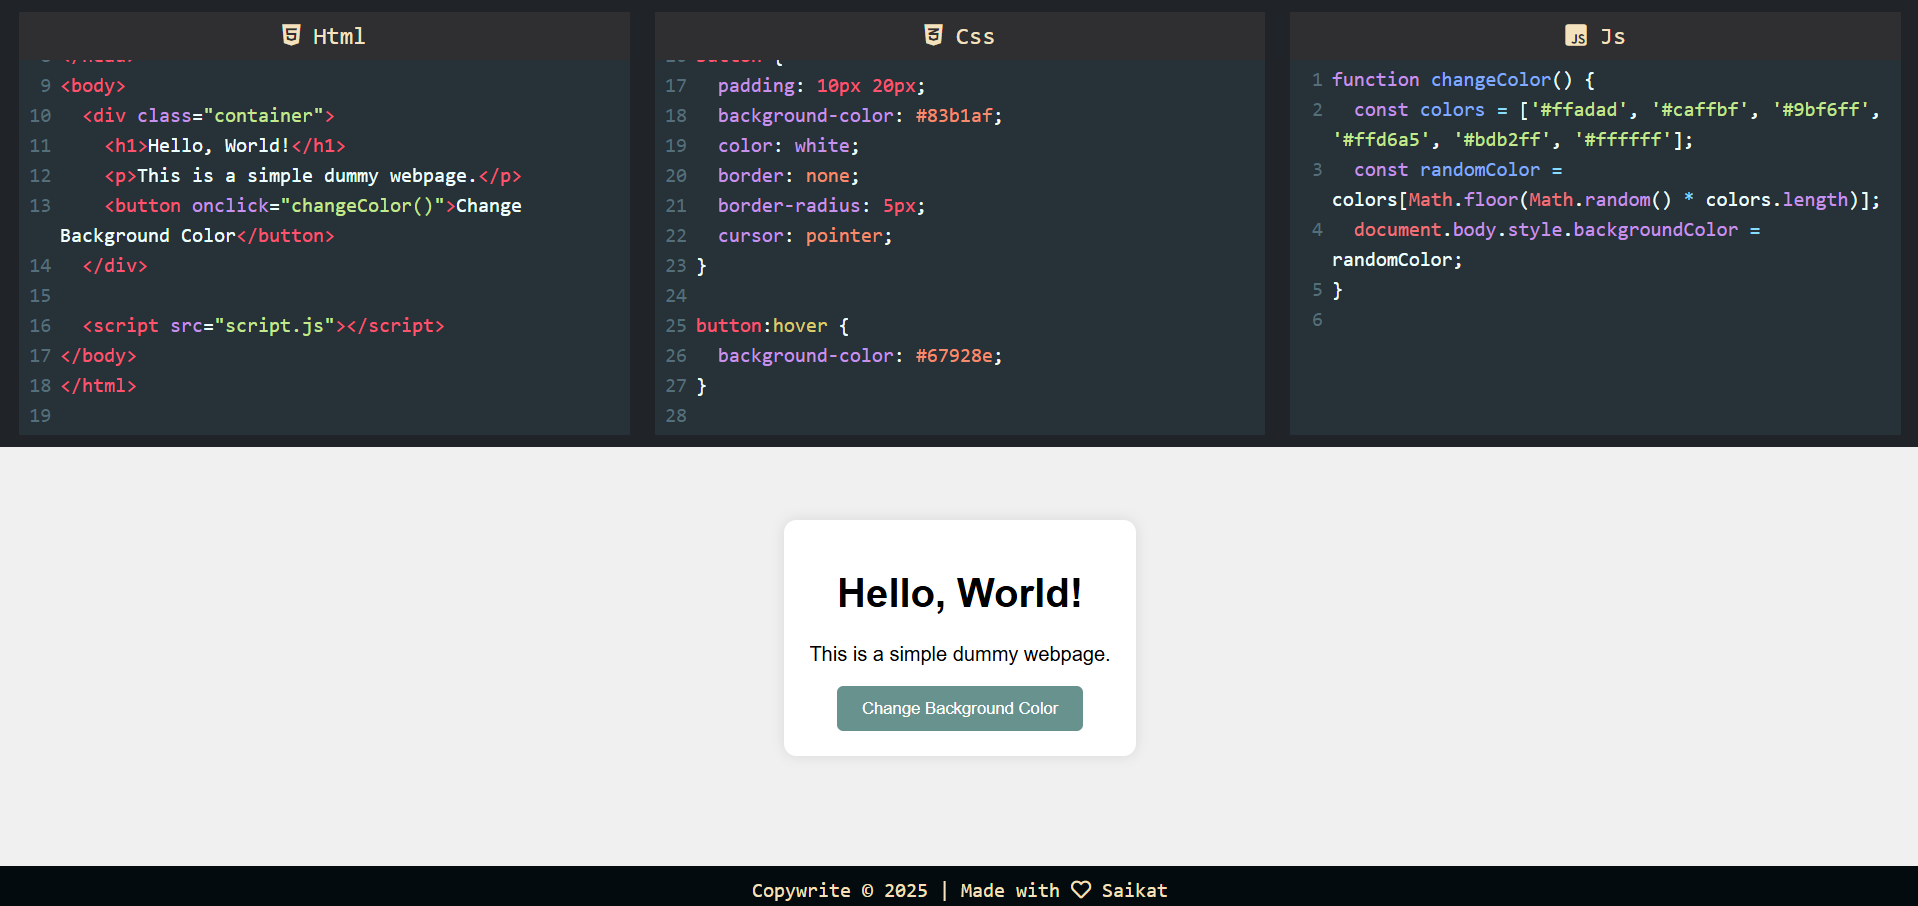Click line number 4 in Js gutter
Viewport: 1918px width, 906px height.
point(1317,230)
